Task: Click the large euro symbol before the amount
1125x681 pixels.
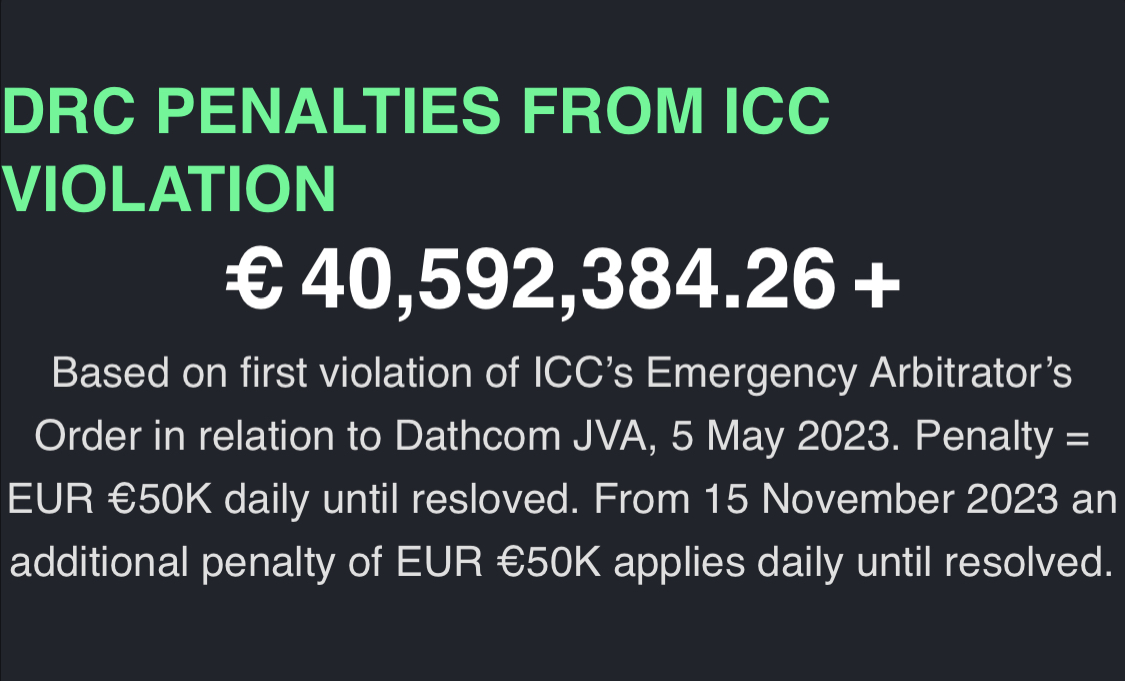Action: (253, 278)
